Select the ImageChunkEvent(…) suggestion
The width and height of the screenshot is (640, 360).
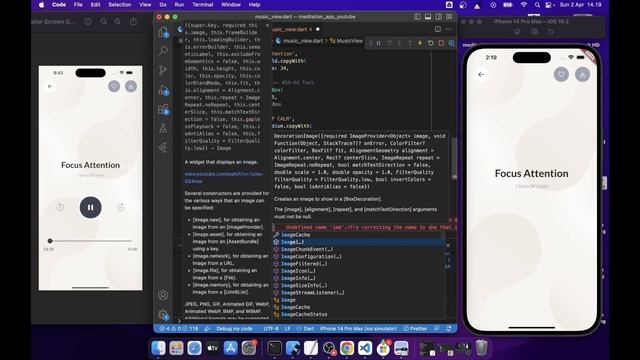pos(358,249)
